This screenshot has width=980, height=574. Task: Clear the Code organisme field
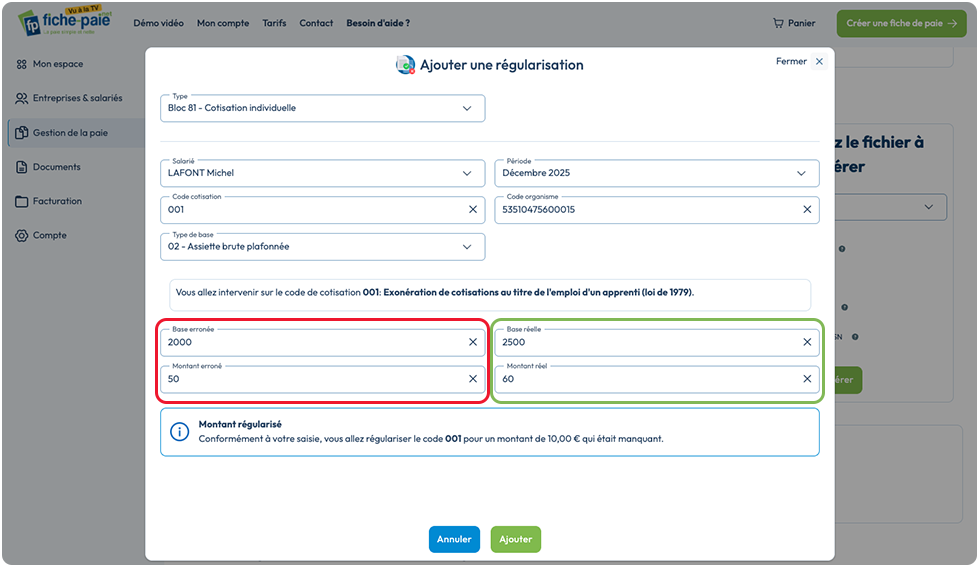tap(808, 210)
